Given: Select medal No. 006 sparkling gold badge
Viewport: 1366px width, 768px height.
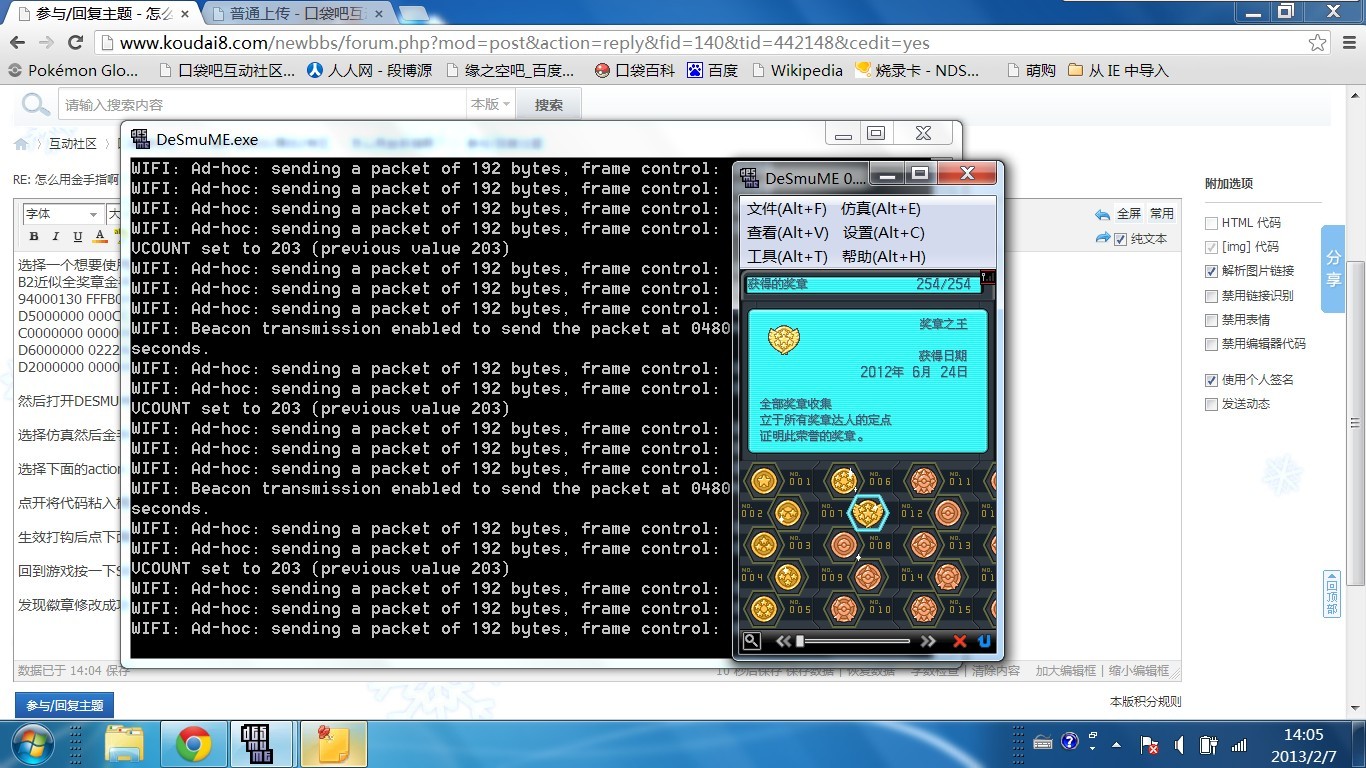Looking at the screenshot, I should pyautogui.click(x=845, y=481).
